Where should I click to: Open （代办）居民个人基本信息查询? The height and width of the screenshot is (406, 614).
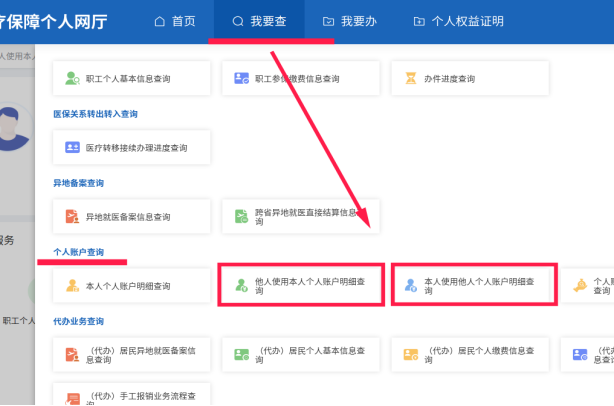(x=301, y=354)
